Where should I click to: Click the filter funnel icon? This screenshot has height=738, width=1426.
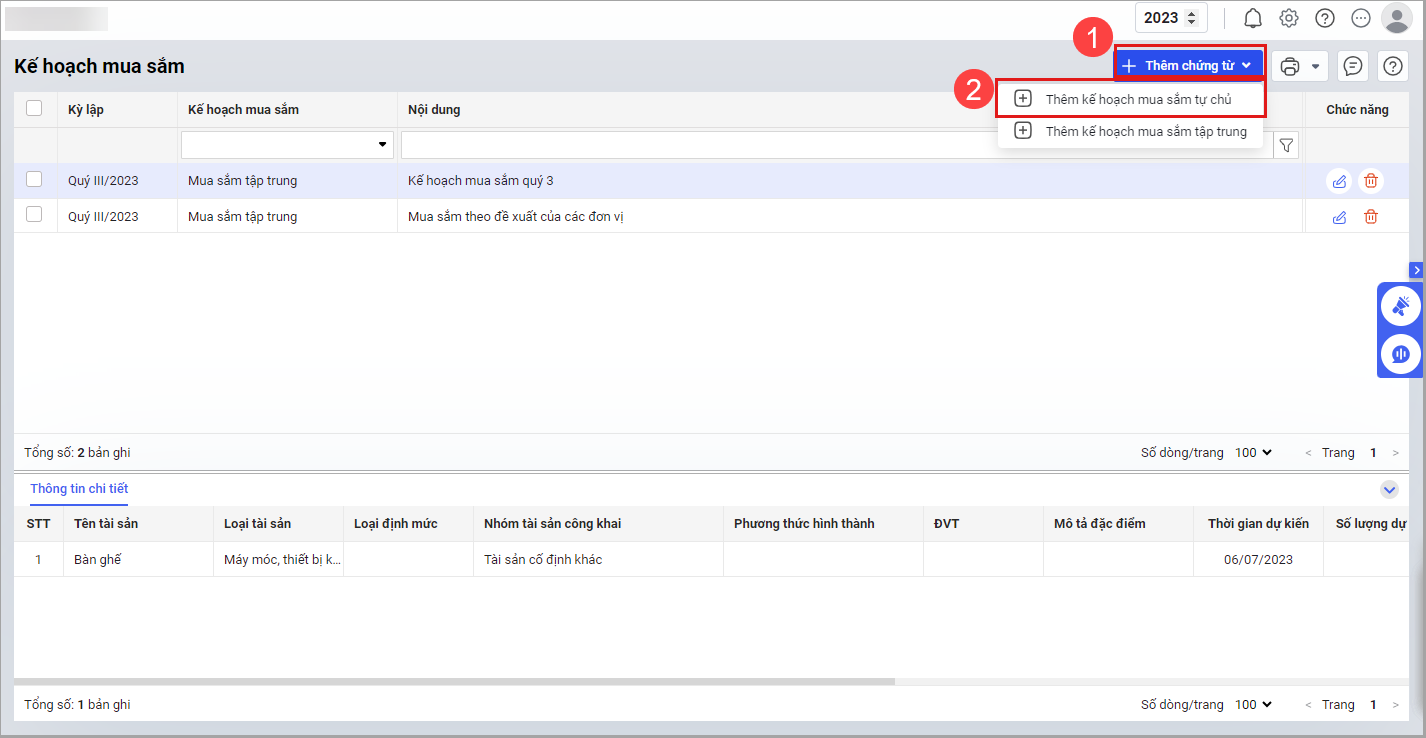[x=1286, y=146]
